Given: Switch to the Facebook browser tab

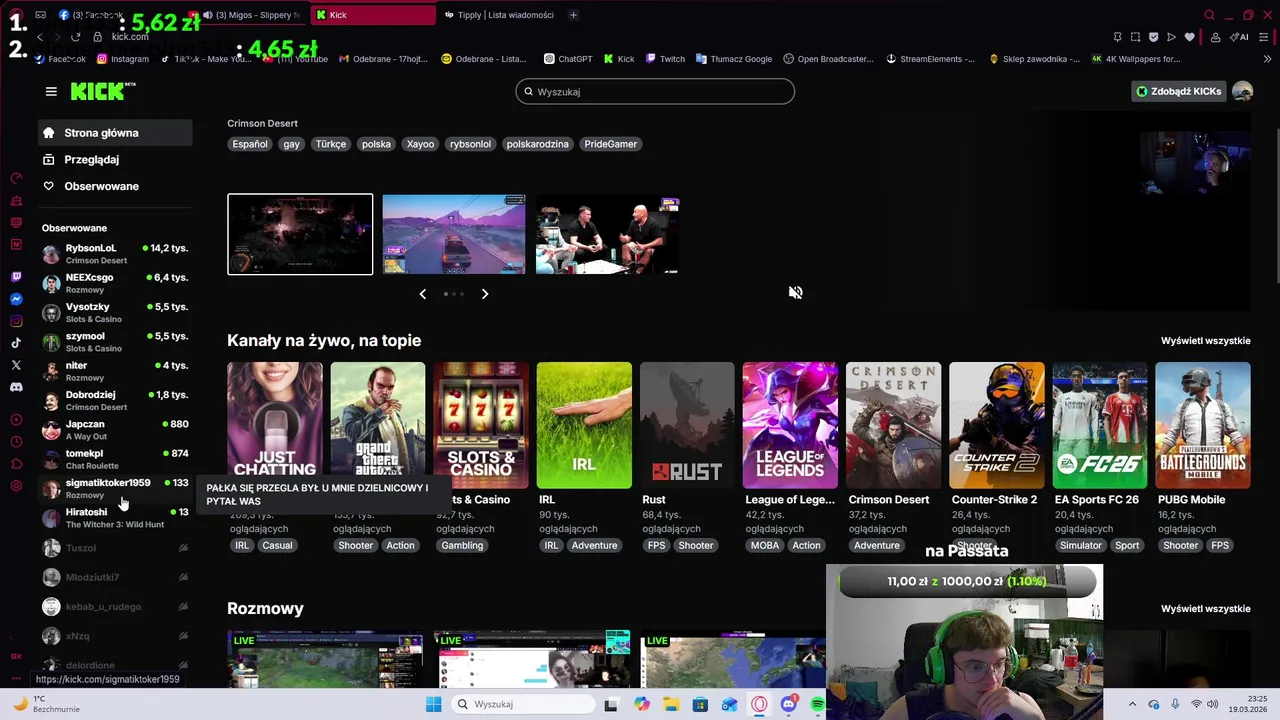Looking at the screenshot, I should [x=90, y=15].
